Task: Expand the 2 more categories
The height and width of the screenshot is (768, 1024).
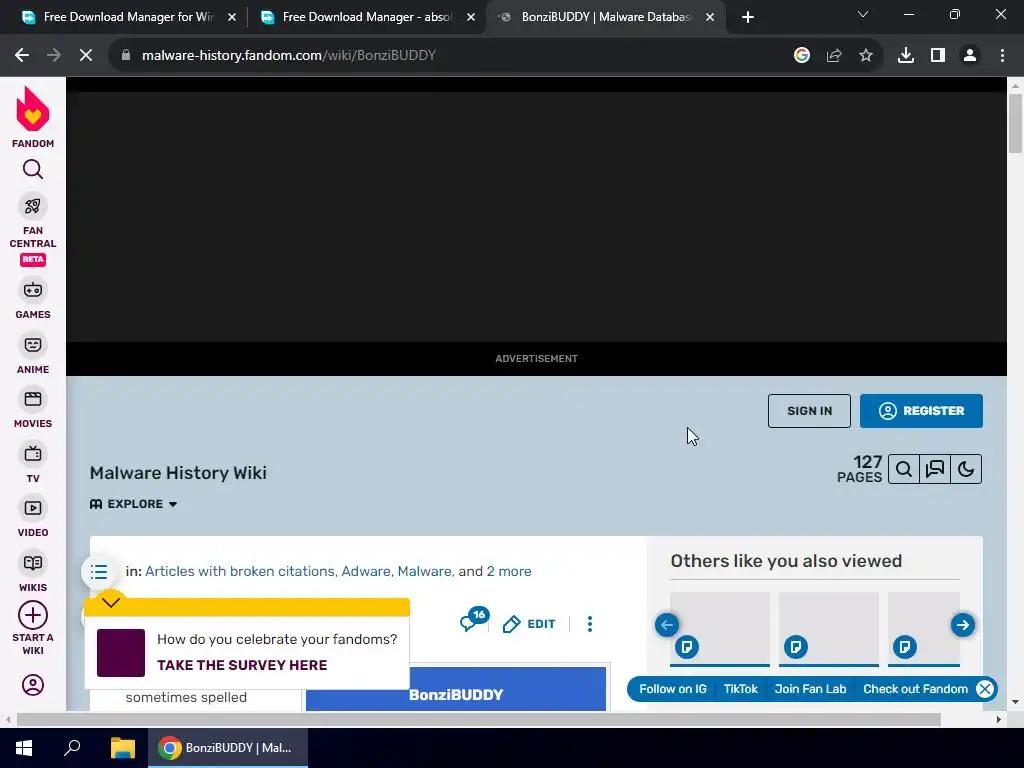Action: click(x=509, y=571)
